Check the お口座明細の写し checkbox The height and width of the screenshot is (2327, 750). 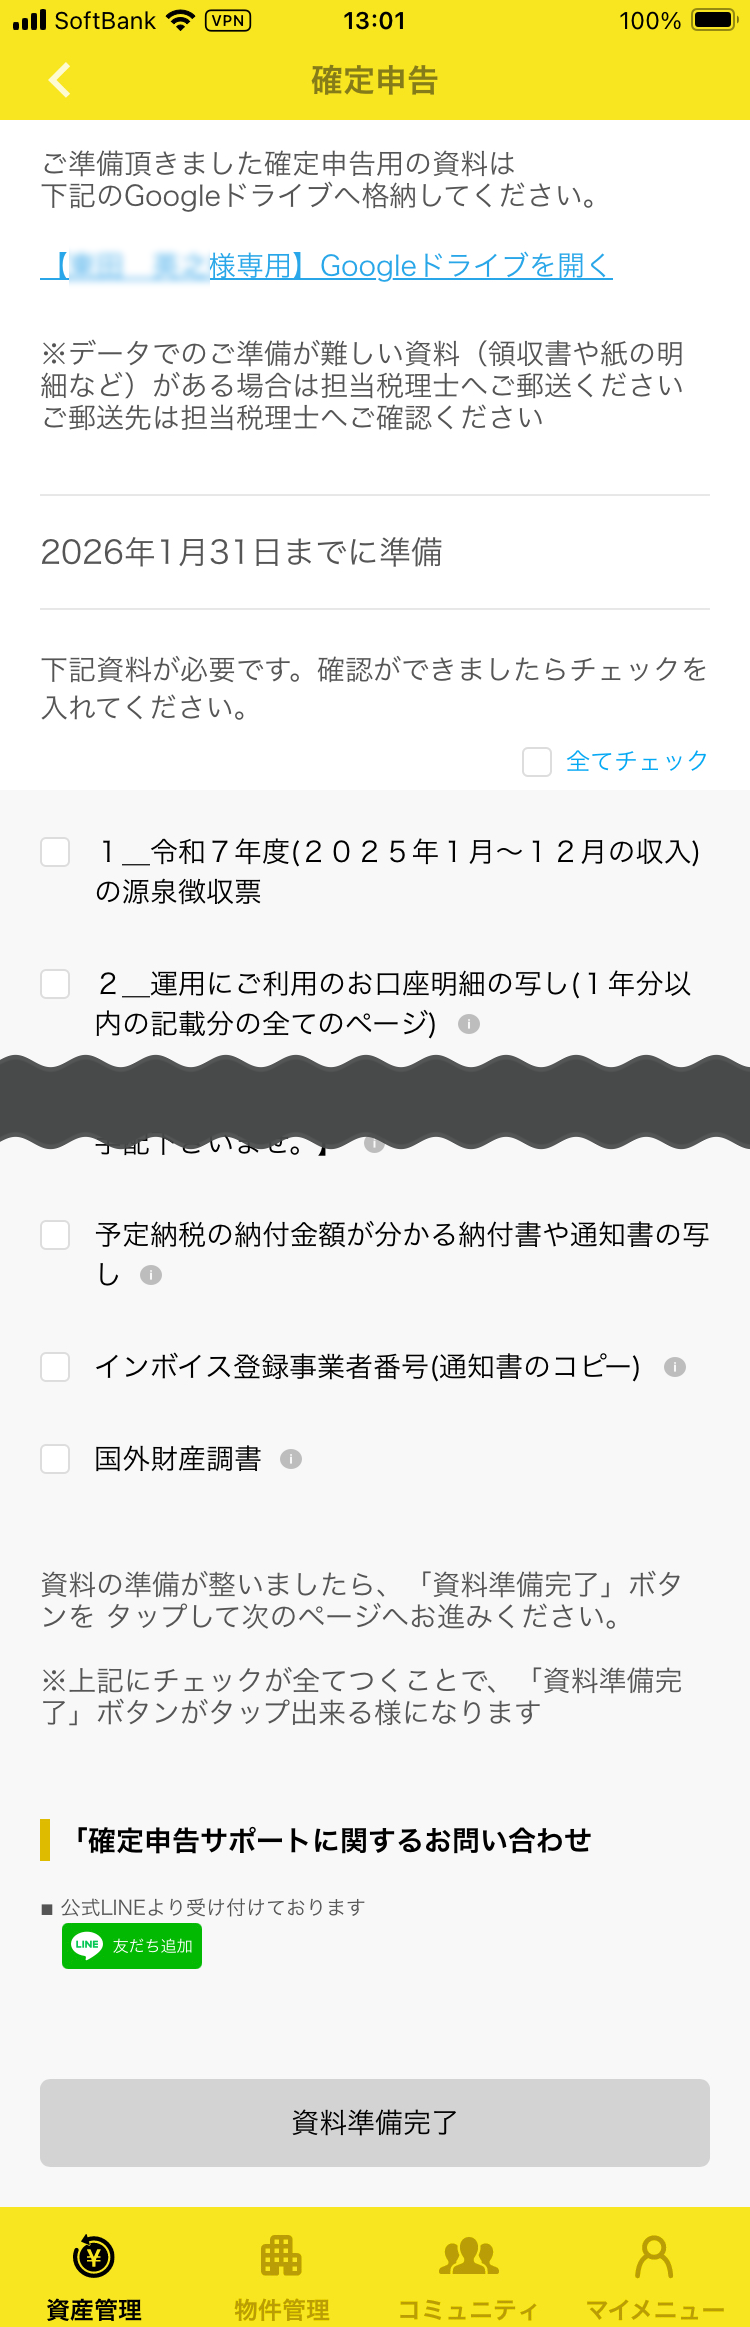coord(55,984)
